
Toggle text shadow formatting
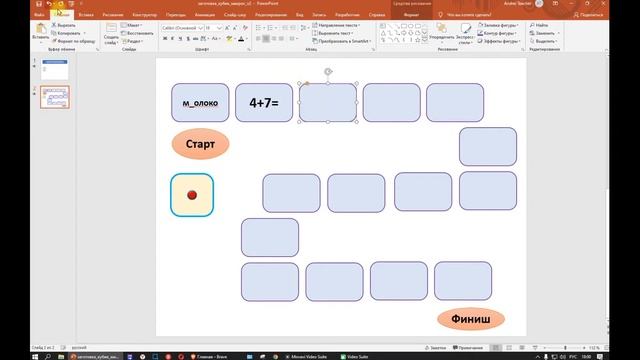tap(188, 39)
